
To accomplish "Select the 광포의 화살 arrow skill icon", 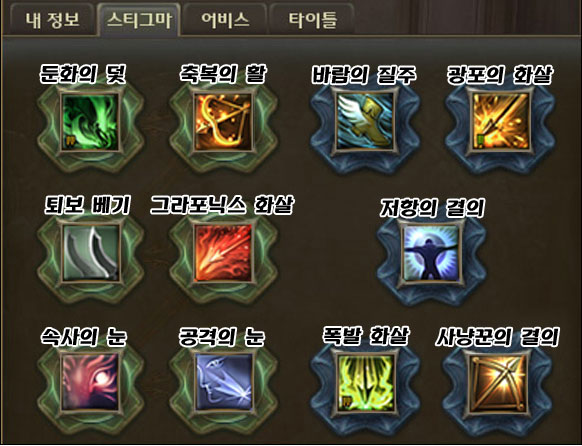I will coord(500,122).
